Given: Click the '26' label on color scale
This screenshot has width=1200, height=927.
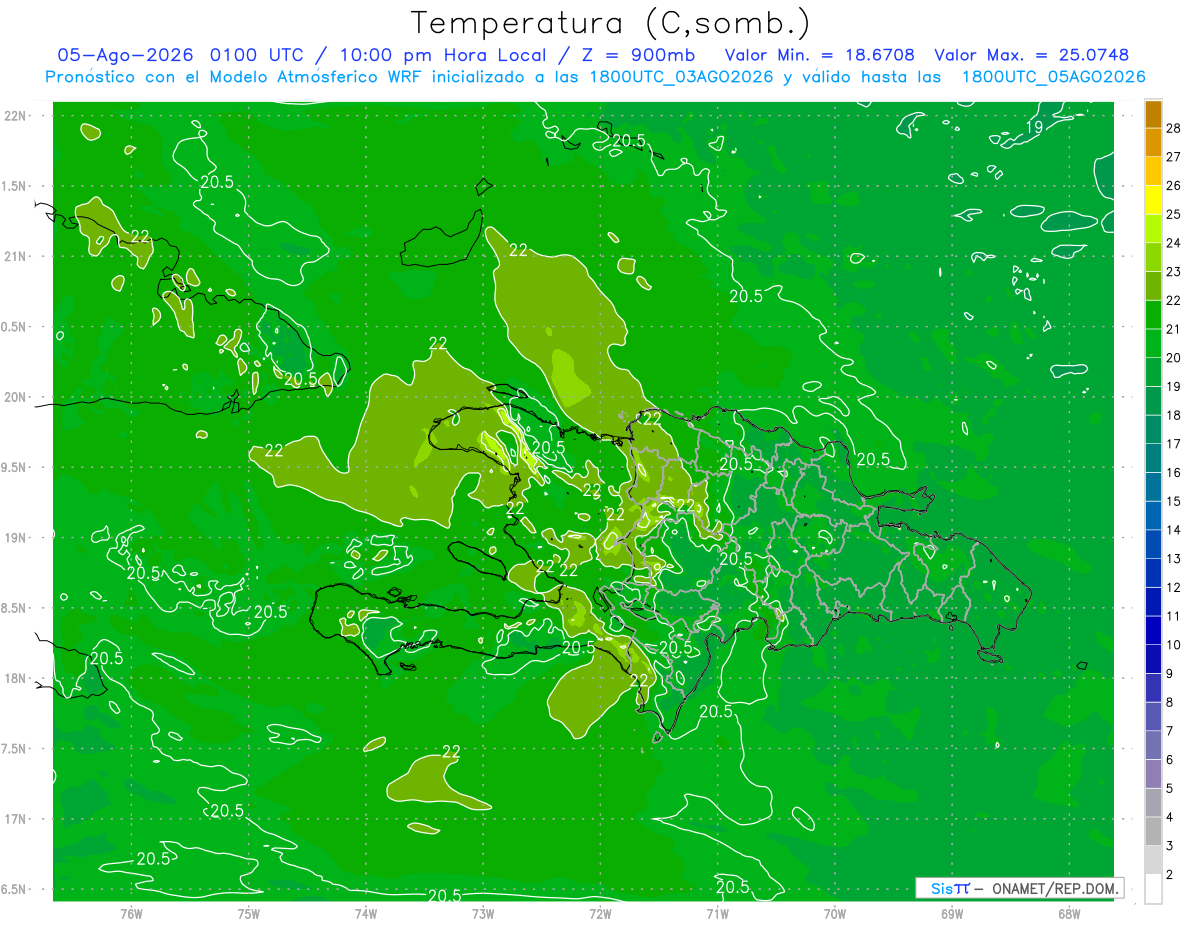Looking at the screenshot, I should [1173, 186].
